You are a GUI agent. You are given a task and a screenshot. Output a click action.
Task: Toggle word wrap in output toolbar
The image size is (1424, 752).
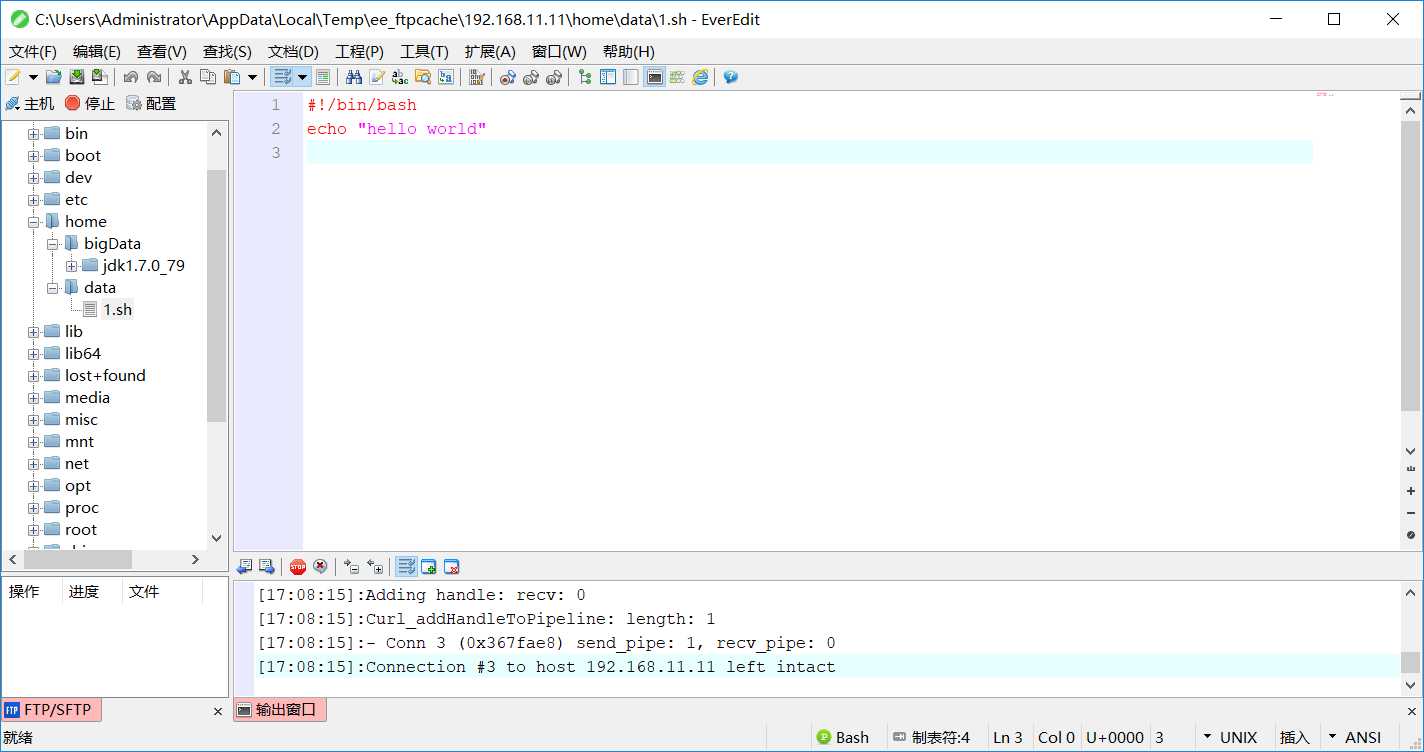click(x=406, y=567)
